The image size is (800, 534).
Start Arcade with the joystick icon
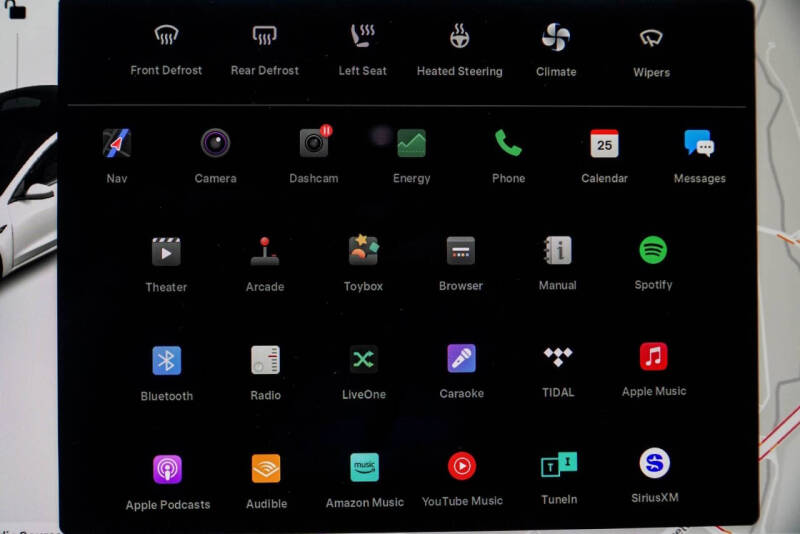pos(265,252)
